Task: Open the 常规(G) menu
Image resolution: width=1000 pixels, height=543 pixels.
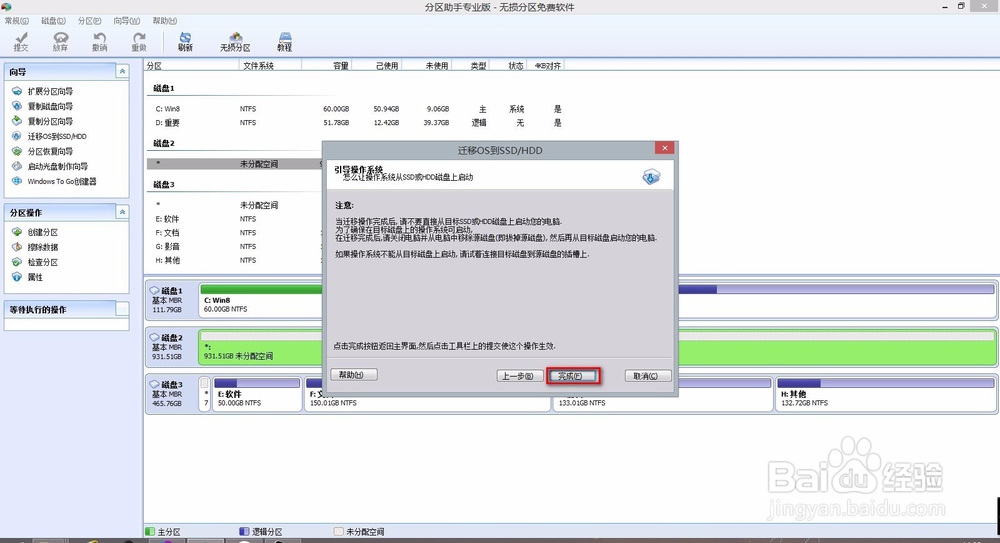Action: coord(17,21)
